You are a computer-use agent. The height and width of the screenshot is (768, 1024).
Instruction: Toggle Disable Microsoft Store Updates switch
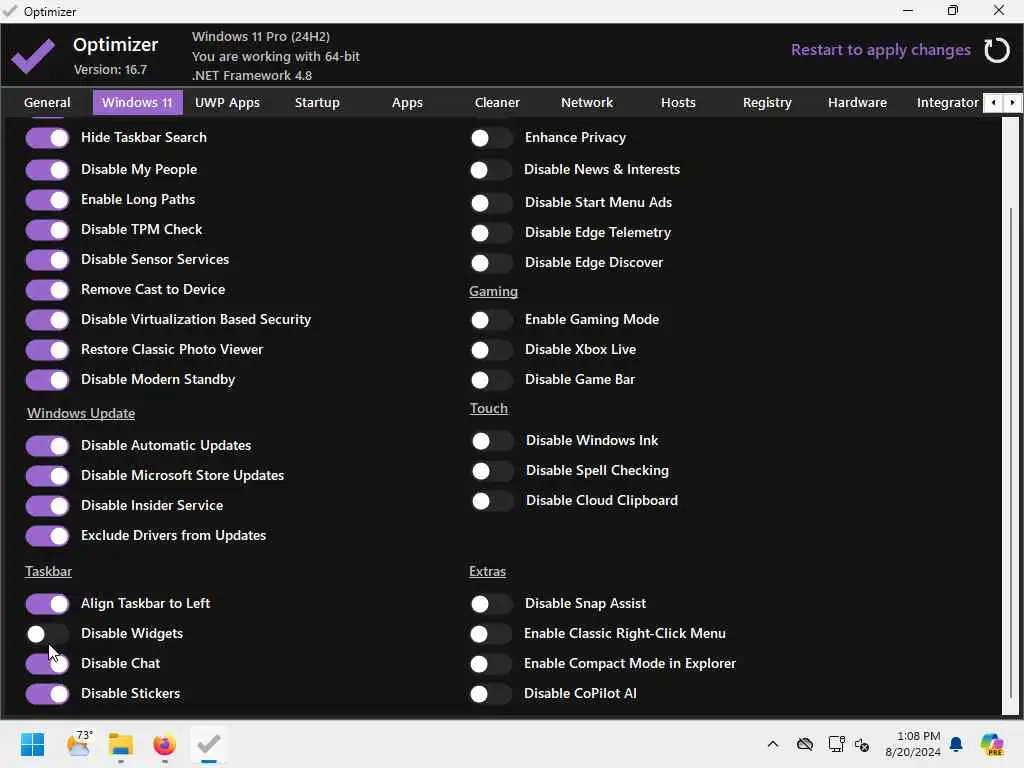coord(47,476)
